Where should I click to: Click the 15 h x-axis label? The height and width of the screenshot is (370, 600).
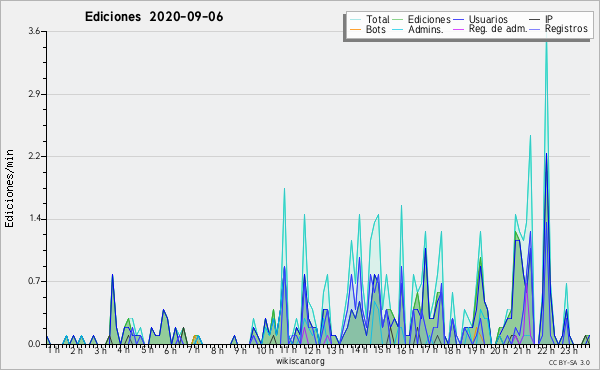382,350
